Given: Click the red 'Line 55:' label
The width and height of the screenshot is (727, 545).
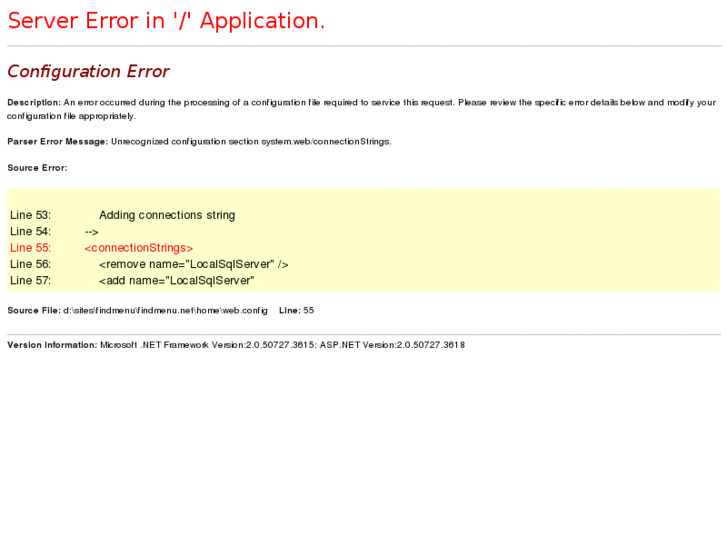Looking at the screenshot, I should pos(30,248).
